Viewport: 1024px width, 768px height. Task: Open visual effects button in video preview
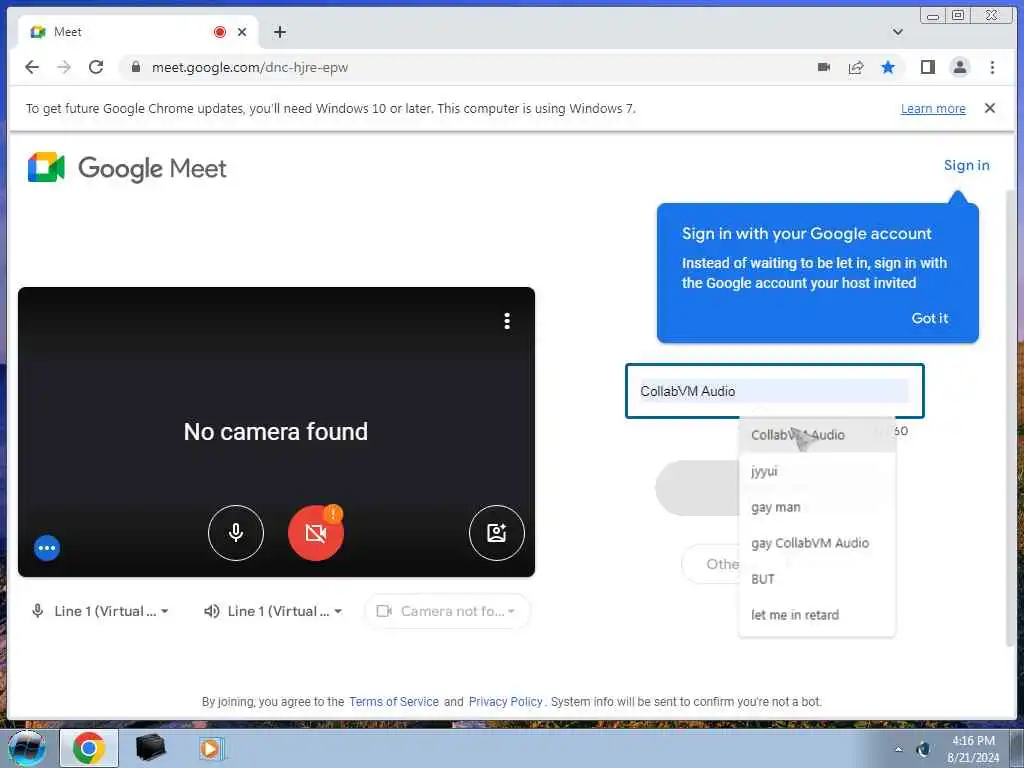coord(496,533)
